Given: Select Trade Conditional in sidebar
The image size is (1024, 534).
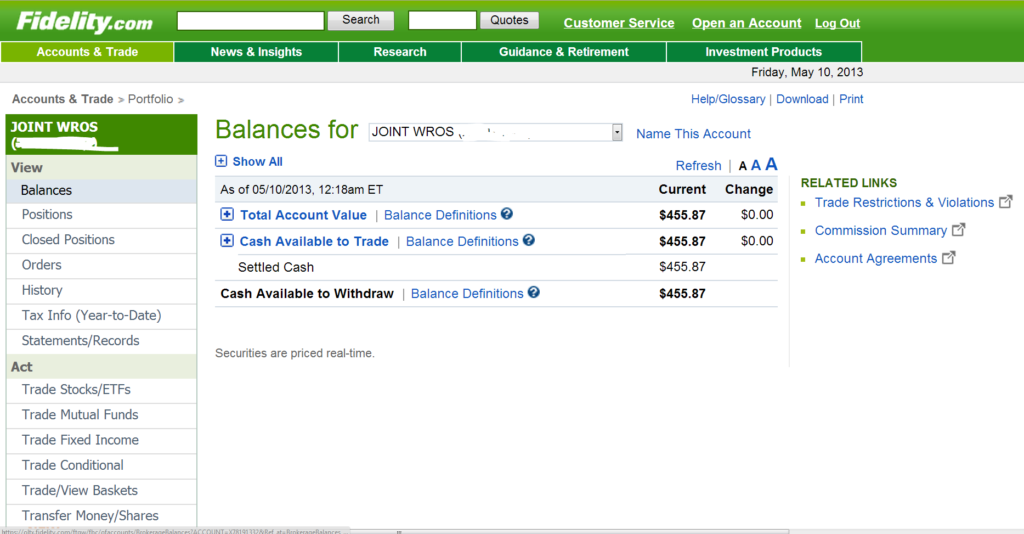Looking at the screenshot, I should [101, 465].
